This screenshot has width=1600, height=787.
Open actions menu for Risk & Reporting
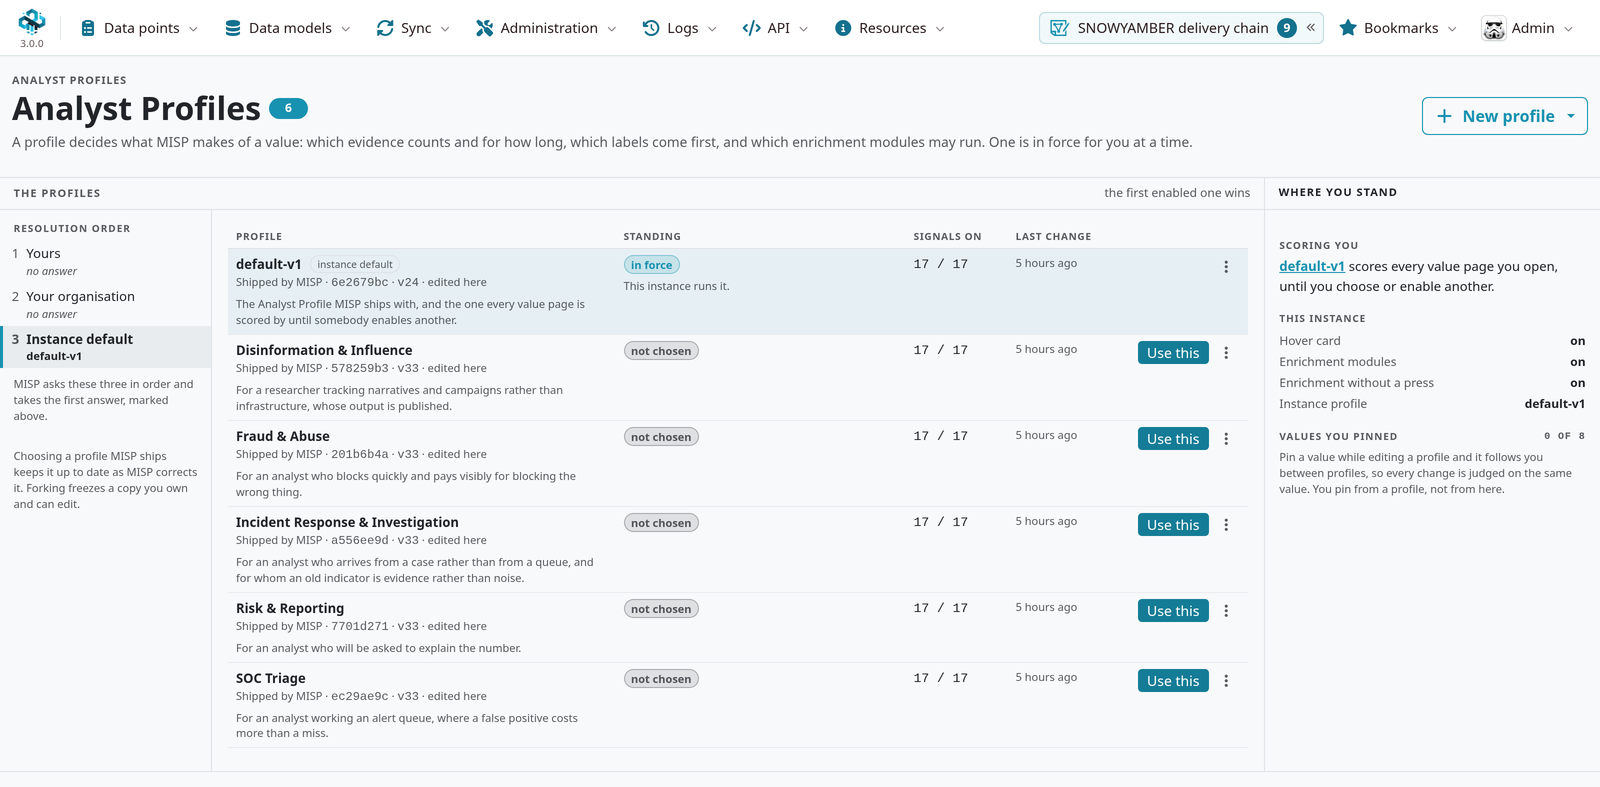[x=1226, y=611]
